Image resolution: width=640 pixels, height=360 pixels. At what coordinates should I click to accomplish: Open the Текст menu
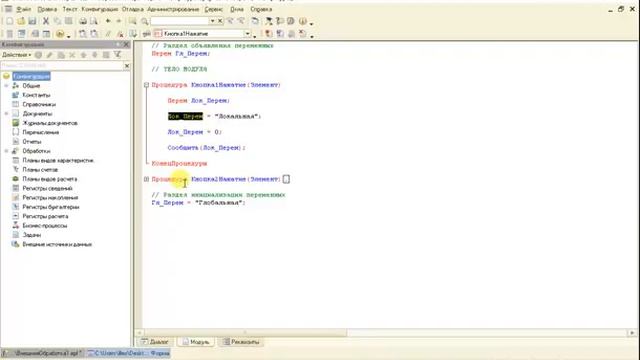coord(69,9)
